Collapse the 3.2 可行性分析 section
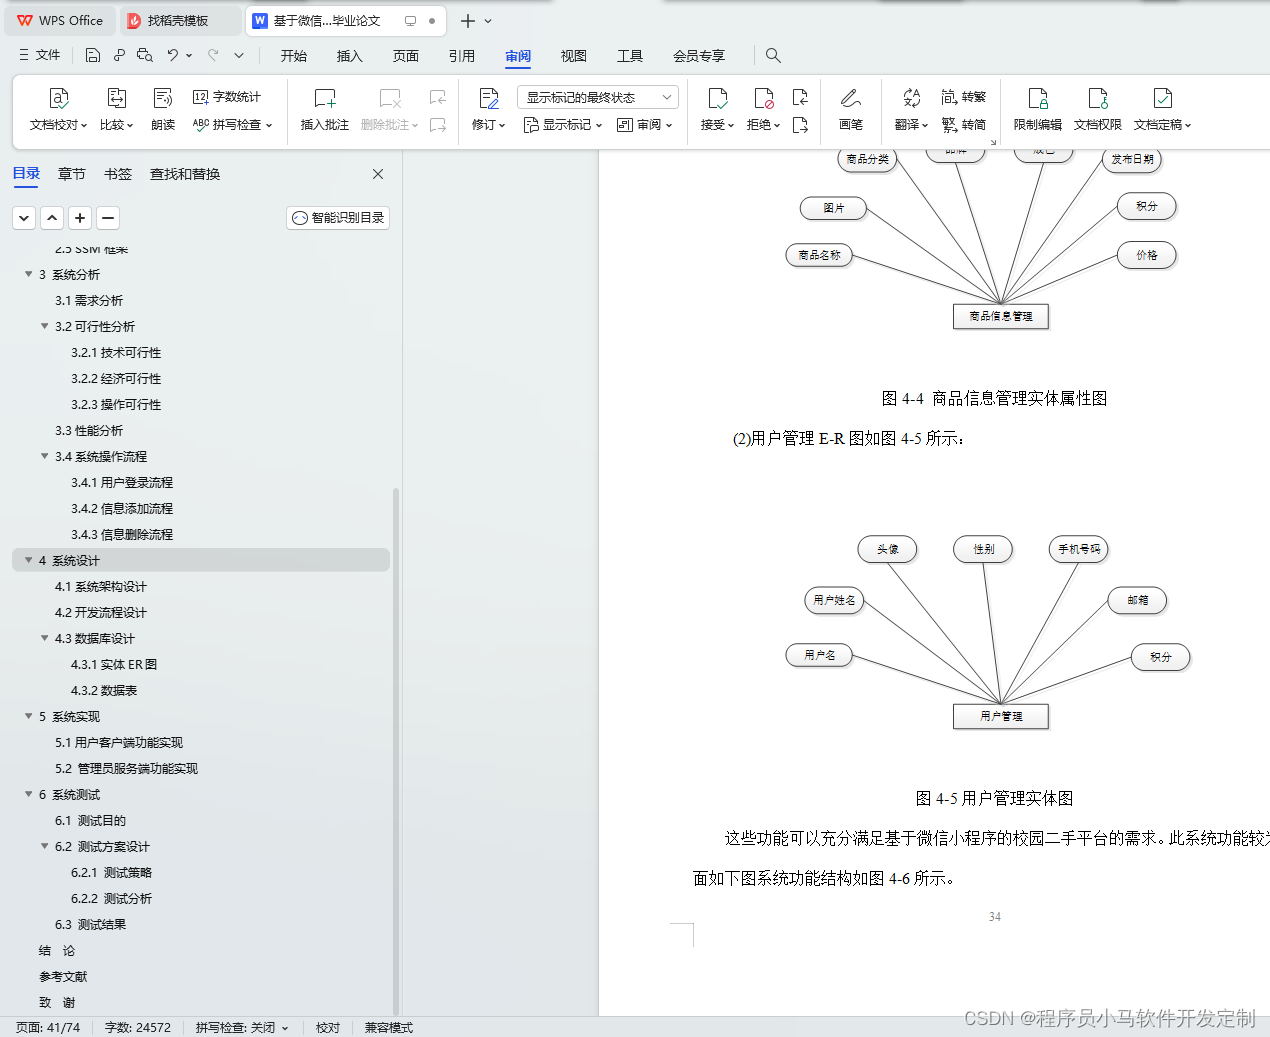Viewport: 1270px width, 1037px height. pos(45,326)
